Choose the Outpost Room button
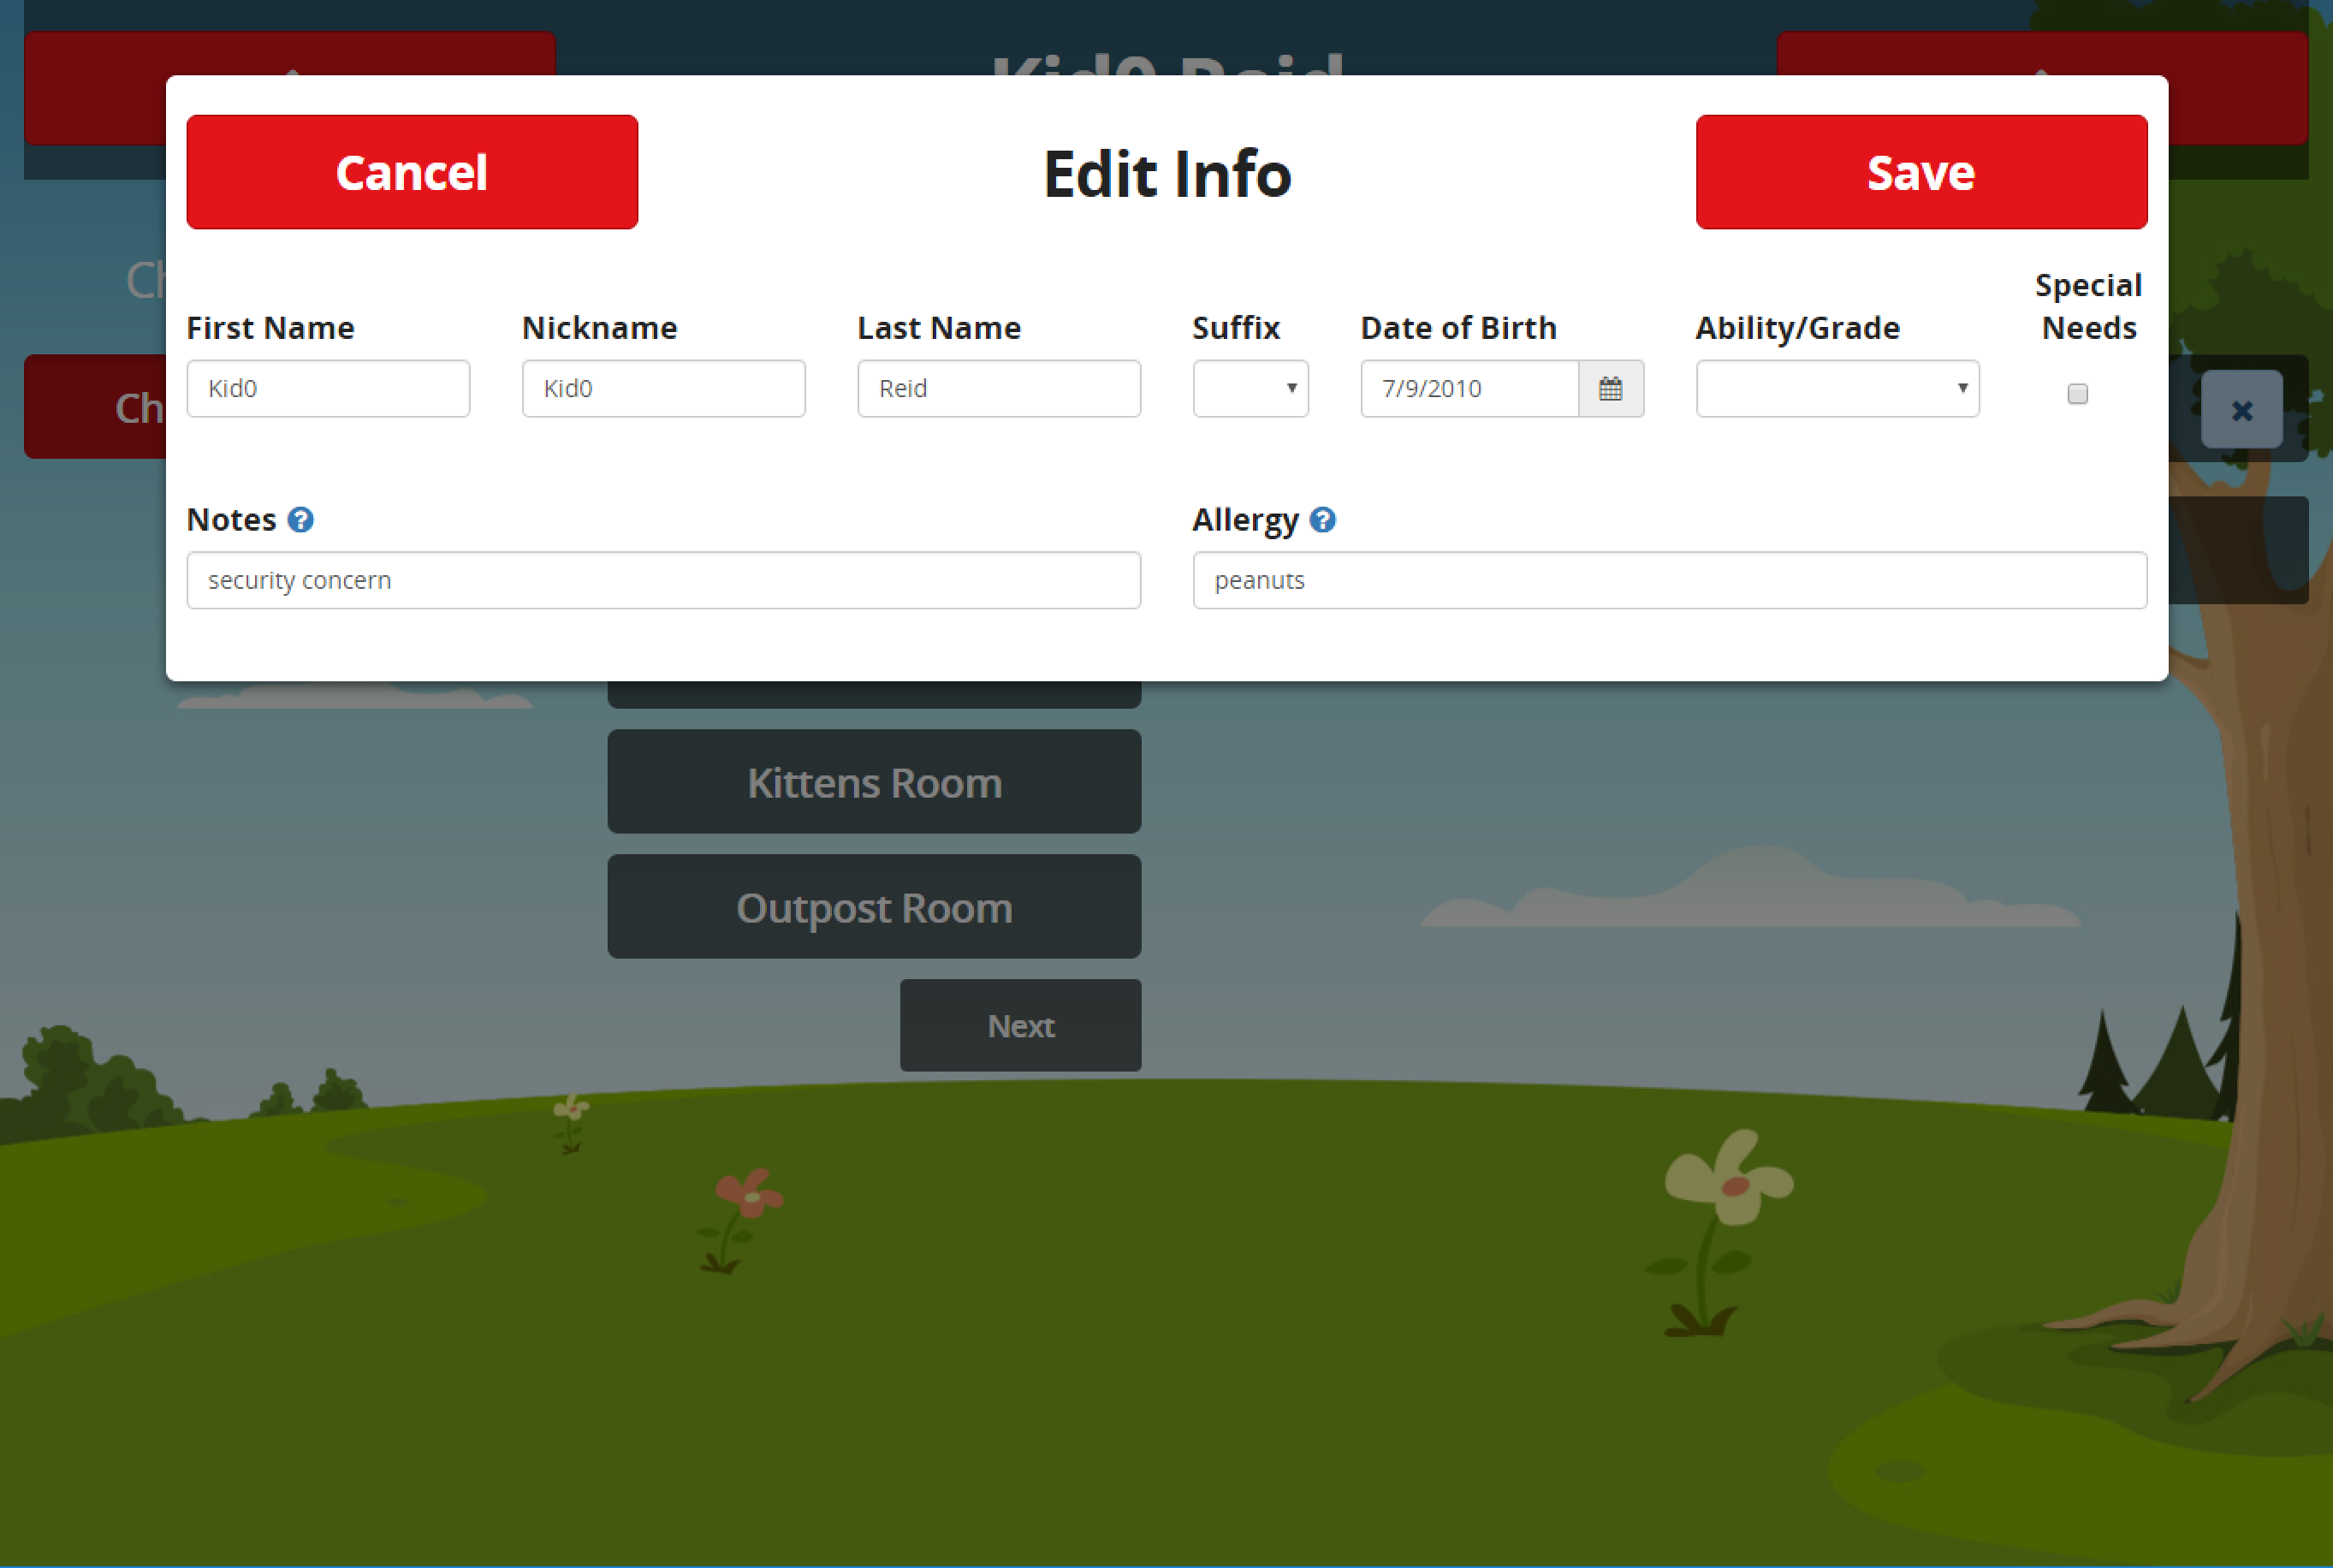 click(x=874, y=907)
